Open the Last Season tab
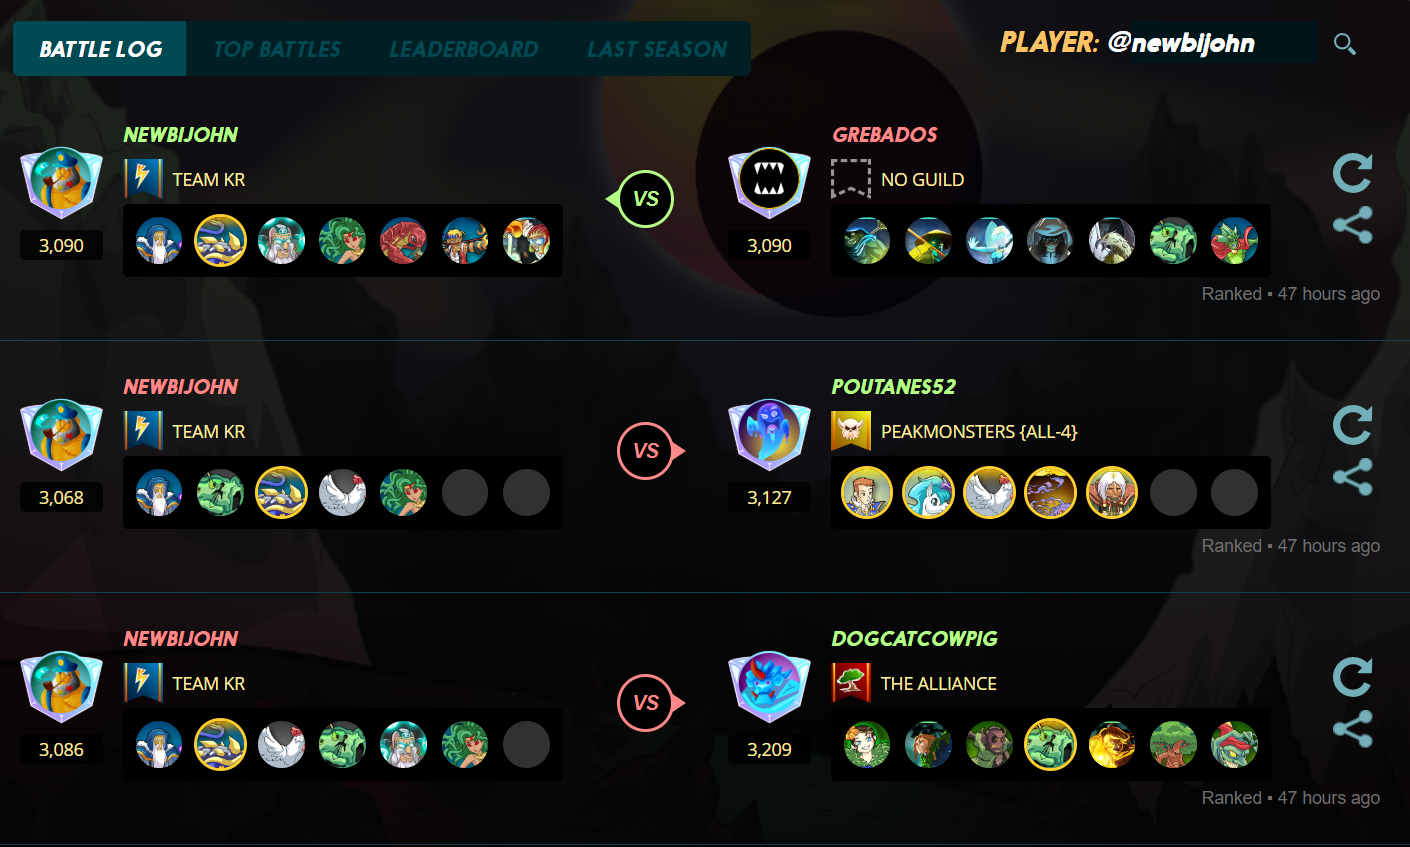This screenshot has height=847, width=1410. (x=657, y=49)
